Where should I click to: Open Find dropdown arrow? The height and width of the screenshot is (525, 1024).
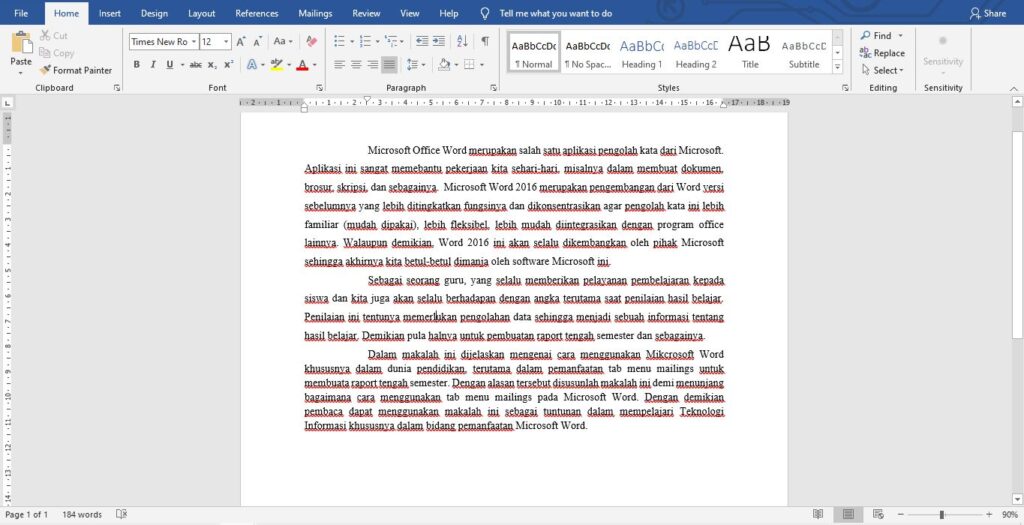point(901,36)
